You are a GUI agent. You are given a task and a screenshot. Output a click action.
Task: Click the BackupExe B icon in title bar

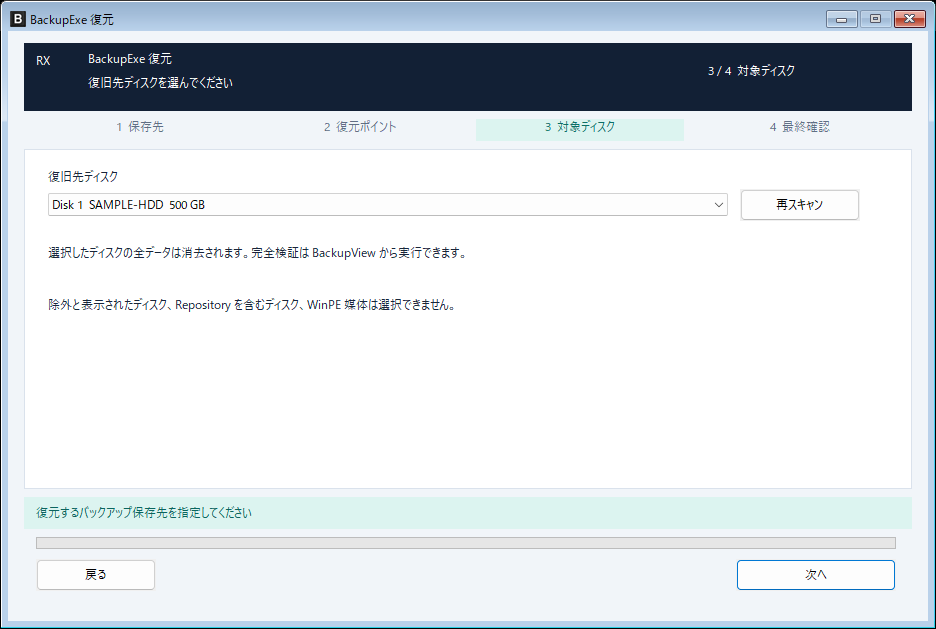[18, 19]
